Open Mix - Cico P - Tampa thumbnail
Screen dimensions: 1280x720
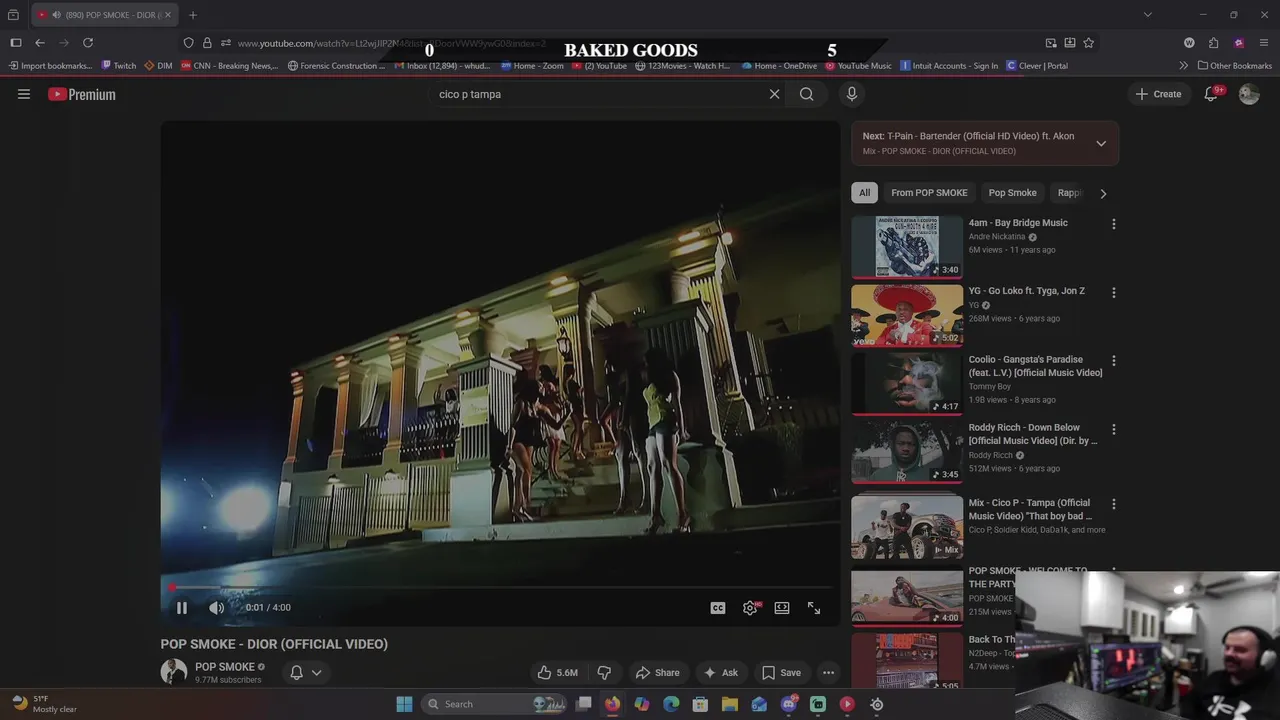coord(907,527)
